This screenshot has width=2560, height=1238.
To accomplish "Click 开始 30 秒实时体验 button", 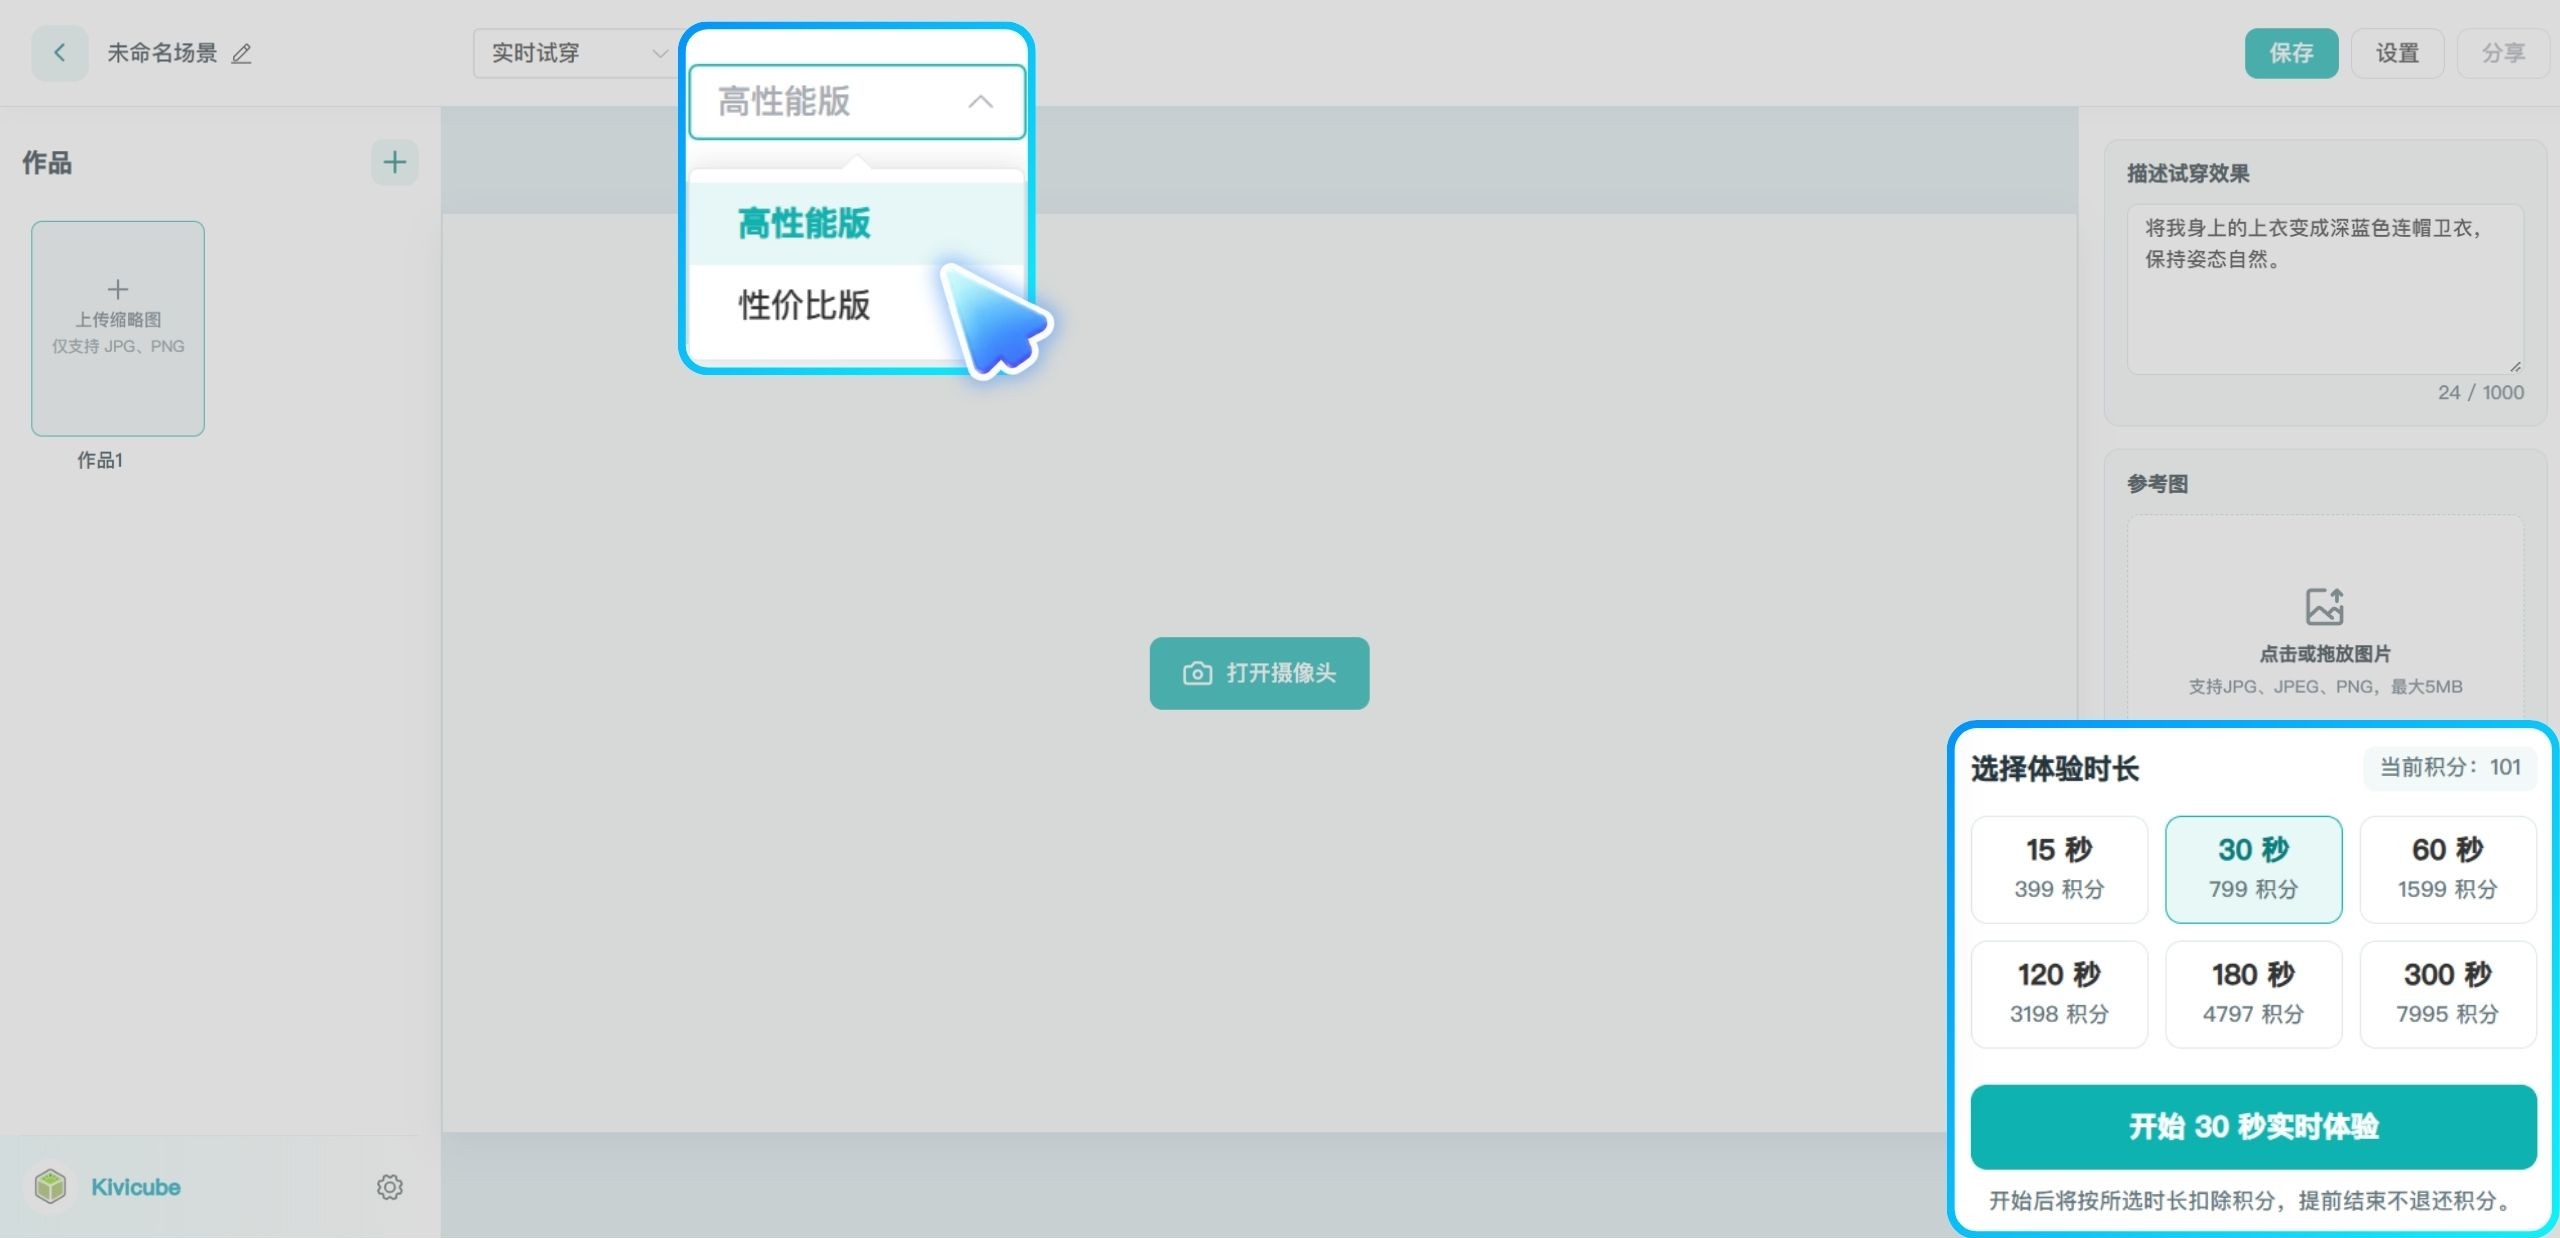I will click(x=2253, y=1127).
